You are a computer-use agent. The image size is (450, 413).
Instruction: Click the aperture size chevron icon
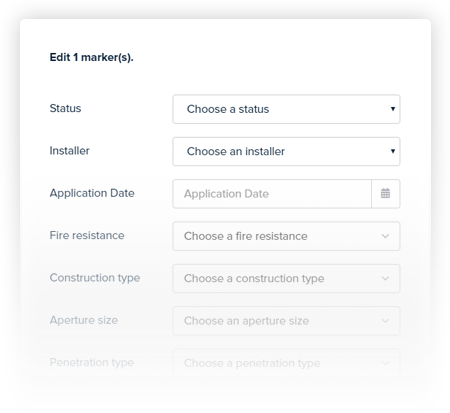(x=385, y=321)
